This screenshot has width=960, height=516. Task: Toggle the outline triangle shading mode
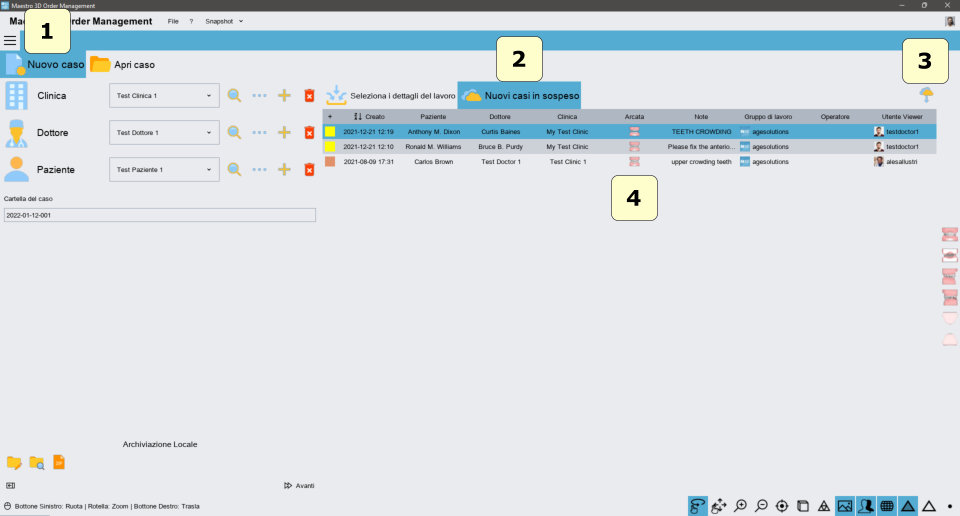pos(929,506)
